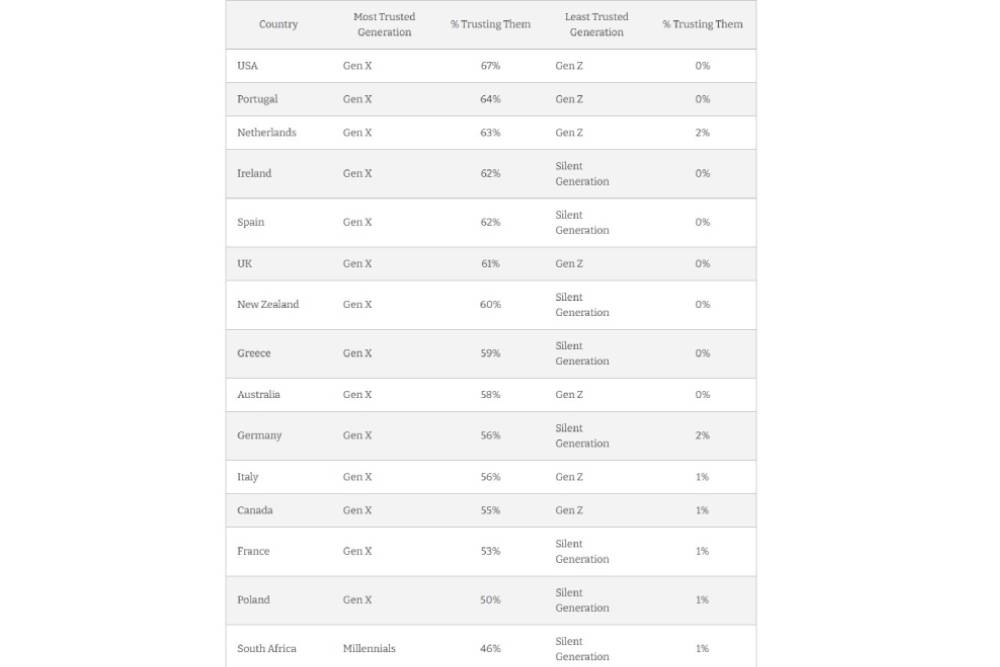Select the Netherlands cell
The image size is (1000, 667).
(267, 133)
